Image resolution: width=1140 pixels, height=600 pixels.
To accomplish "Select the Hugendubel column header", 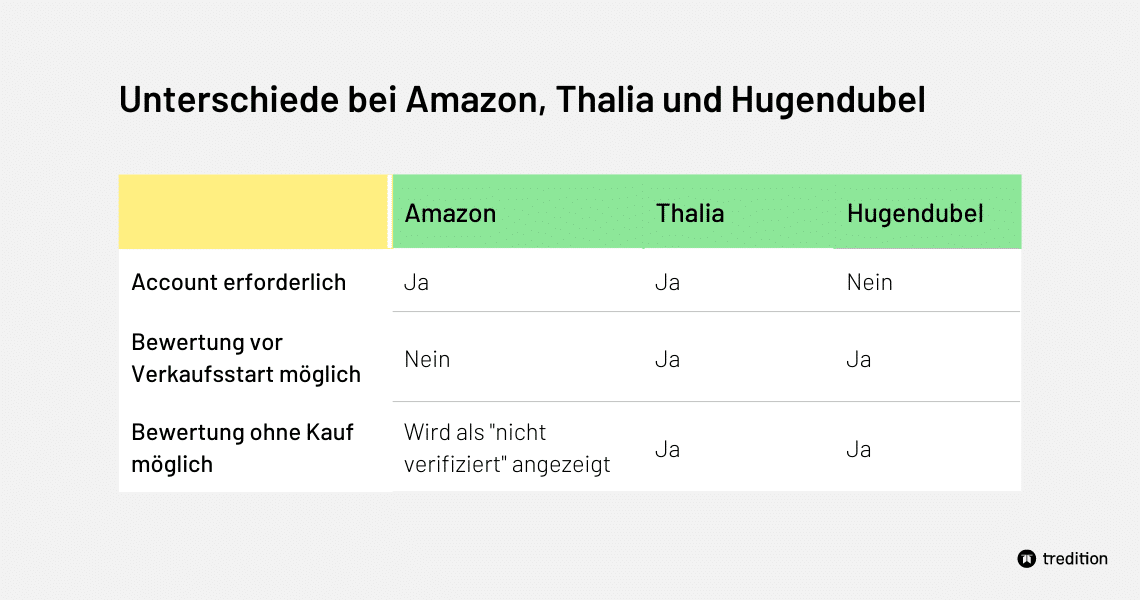I will pyautogui.click(x=915, y=214).
